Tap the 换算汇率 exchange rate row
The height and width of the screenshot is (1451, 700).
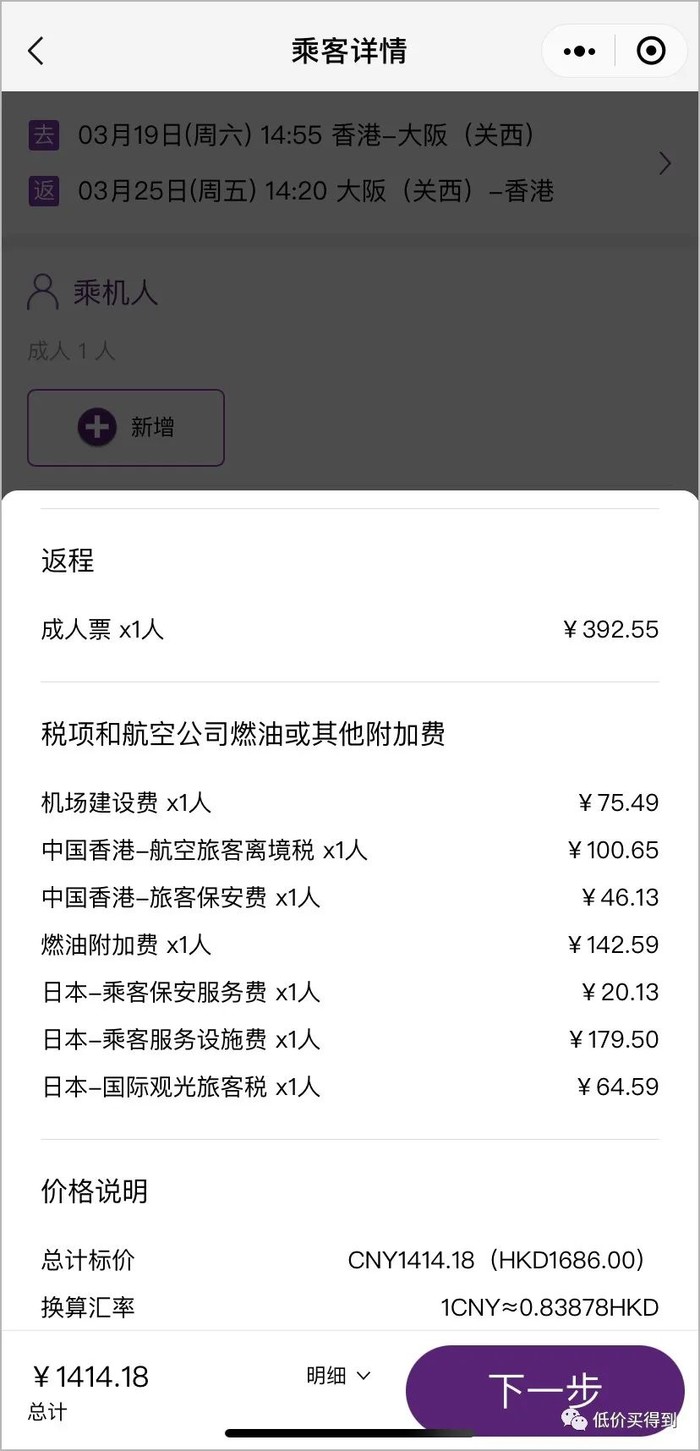click(x=350, y=1307)
